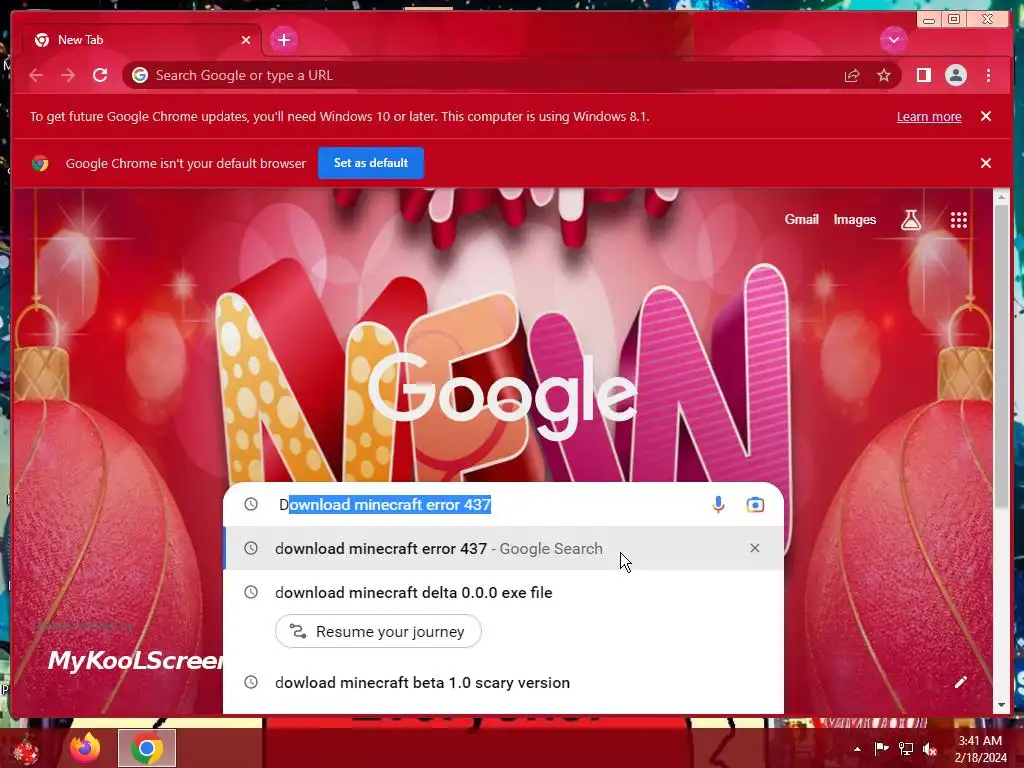Start voice search with microphone icon
1024x768 pixels.
pyautogui.click(x=718, y=504)
